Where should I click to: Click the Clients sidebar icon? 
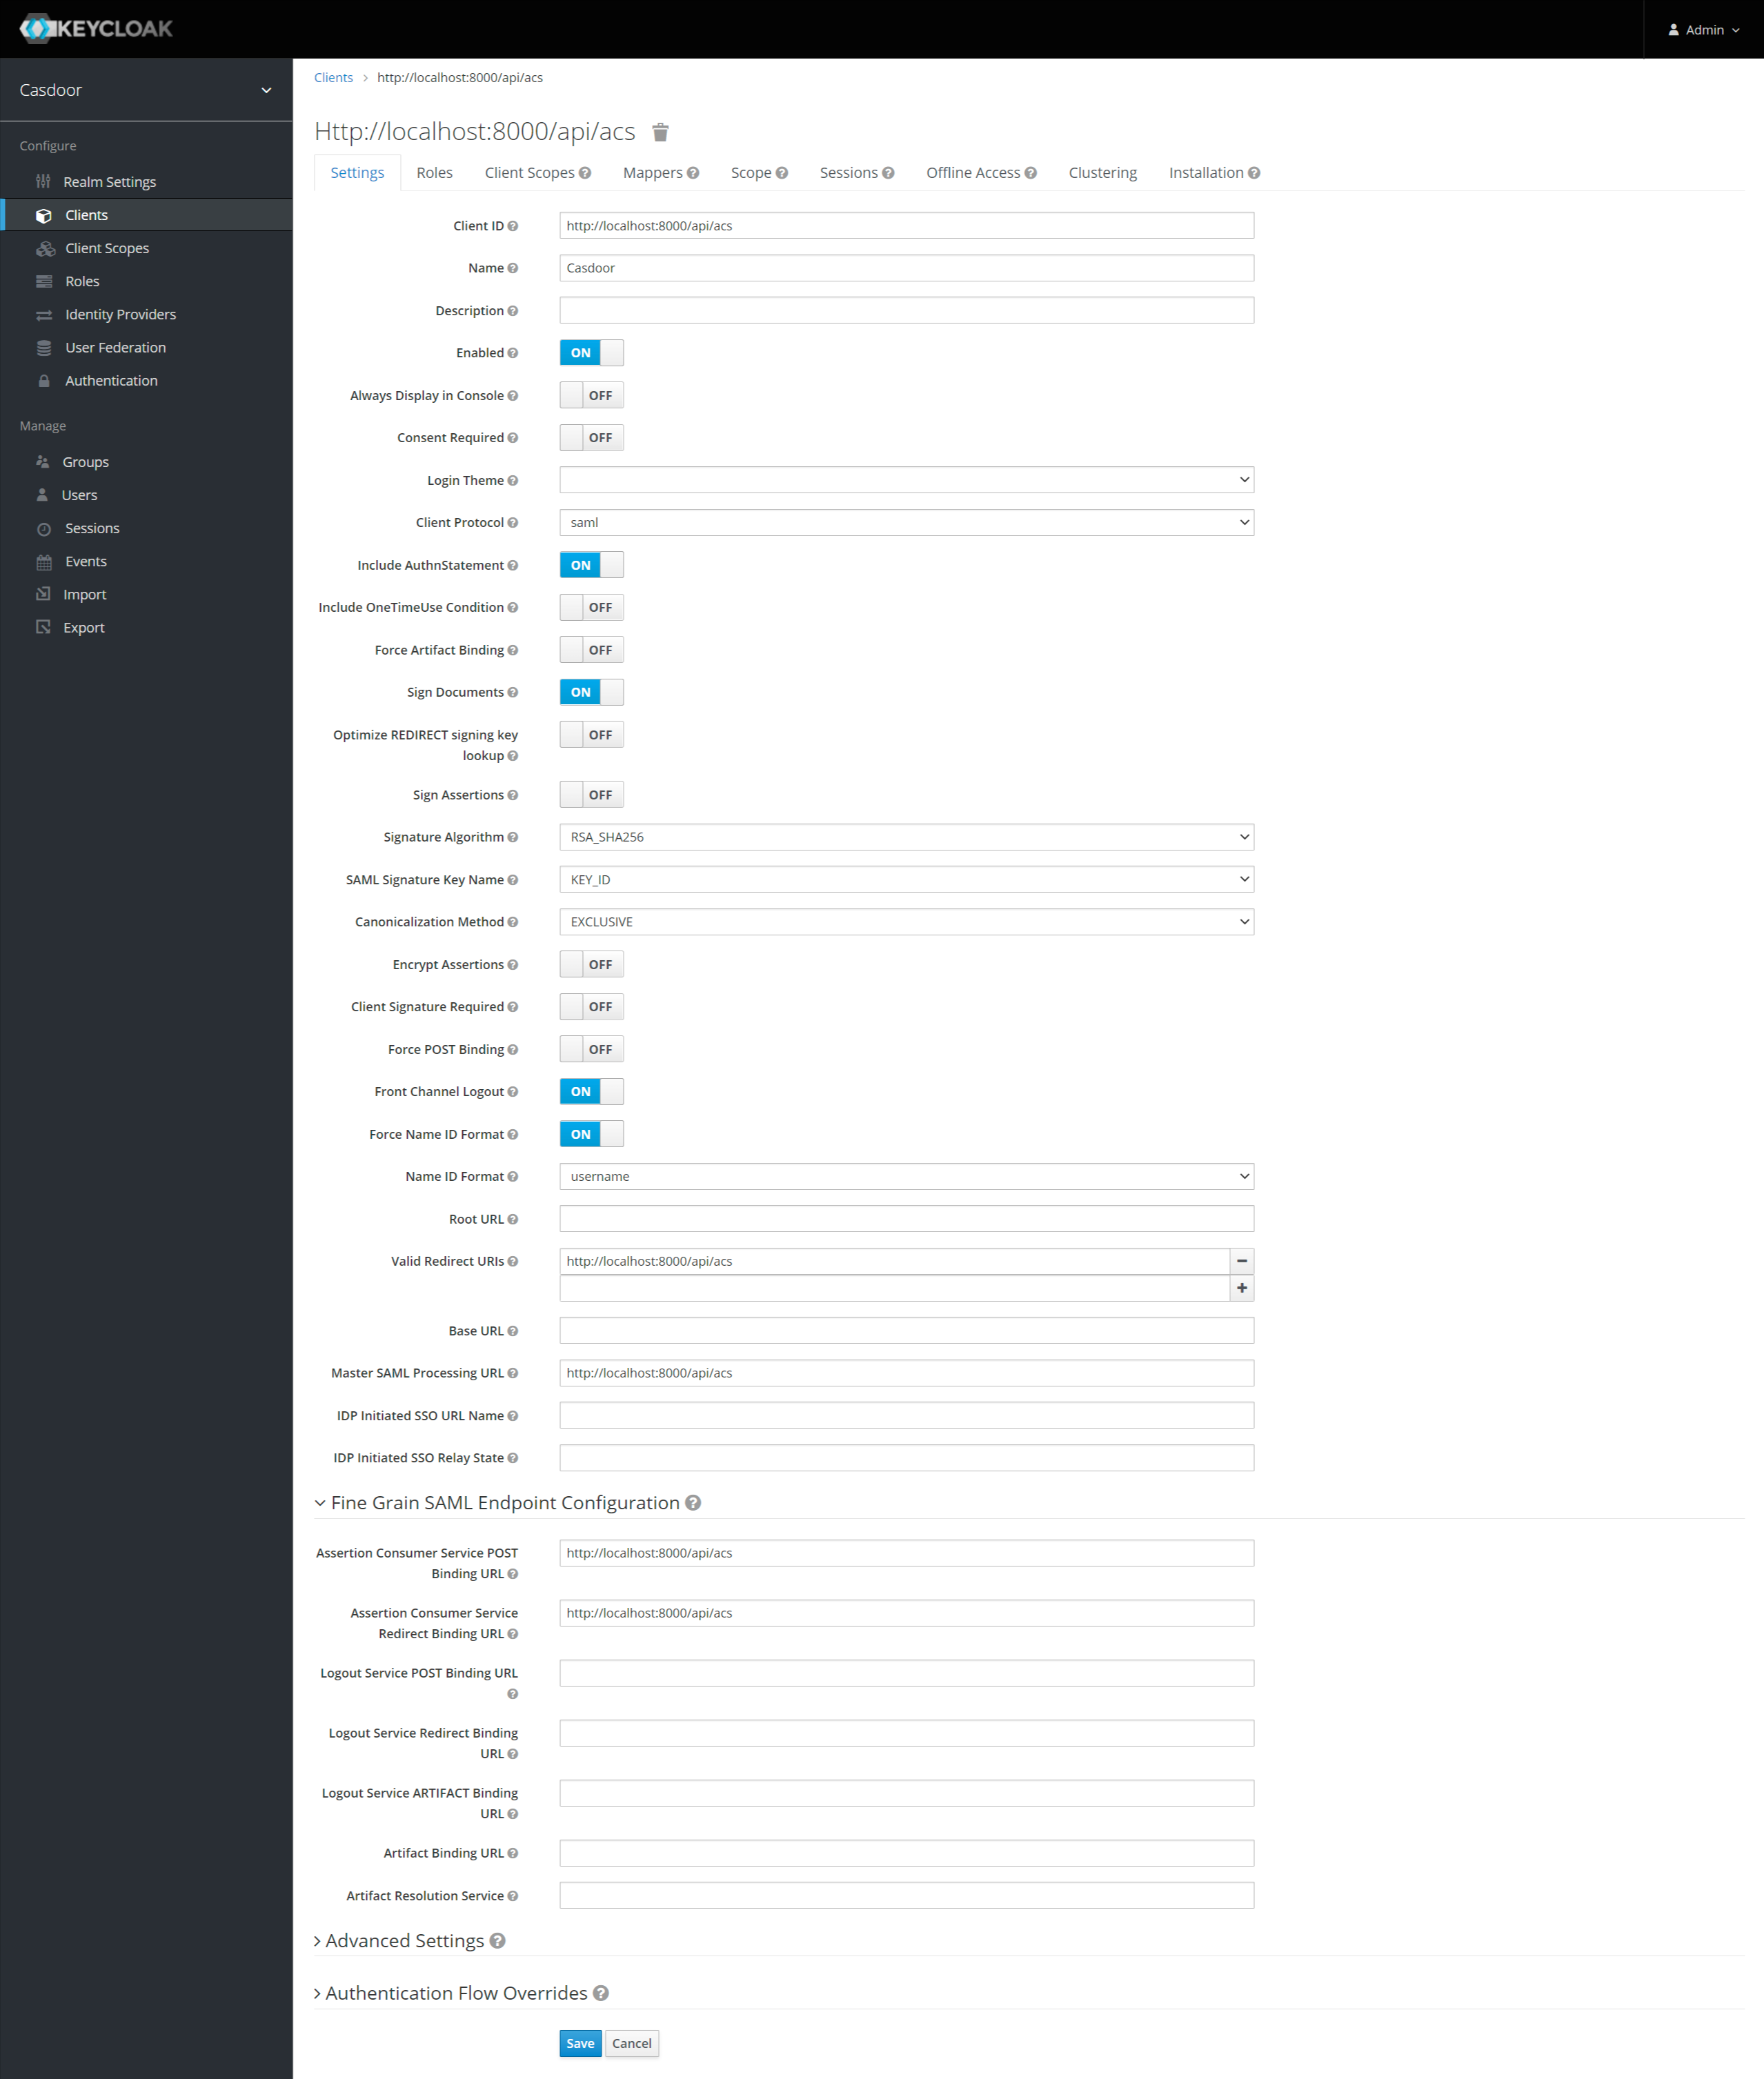pos(43,214)
